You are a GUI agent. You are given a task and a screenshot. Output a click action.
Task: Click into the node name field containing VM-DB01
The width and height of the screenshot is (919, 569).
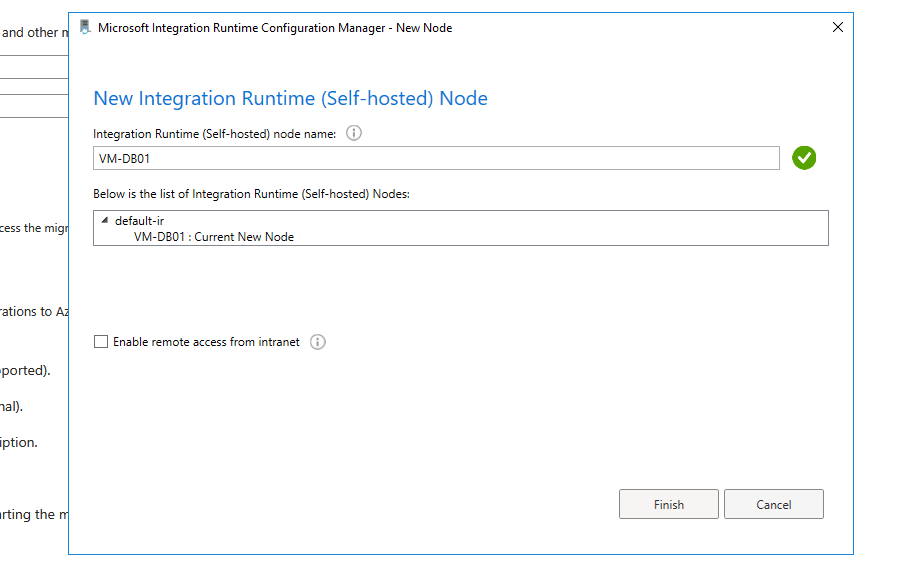click(x=435, y=158)
